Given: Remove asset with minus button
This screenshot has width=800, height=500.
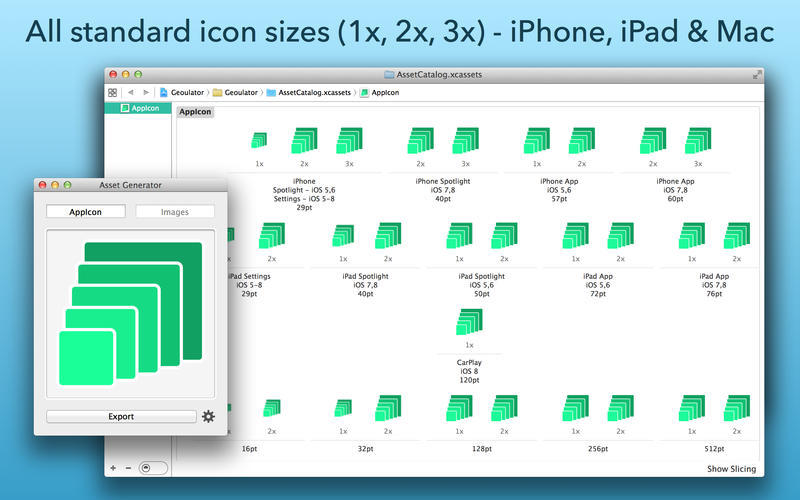Looking at the screenshot, I should point(128,468).
